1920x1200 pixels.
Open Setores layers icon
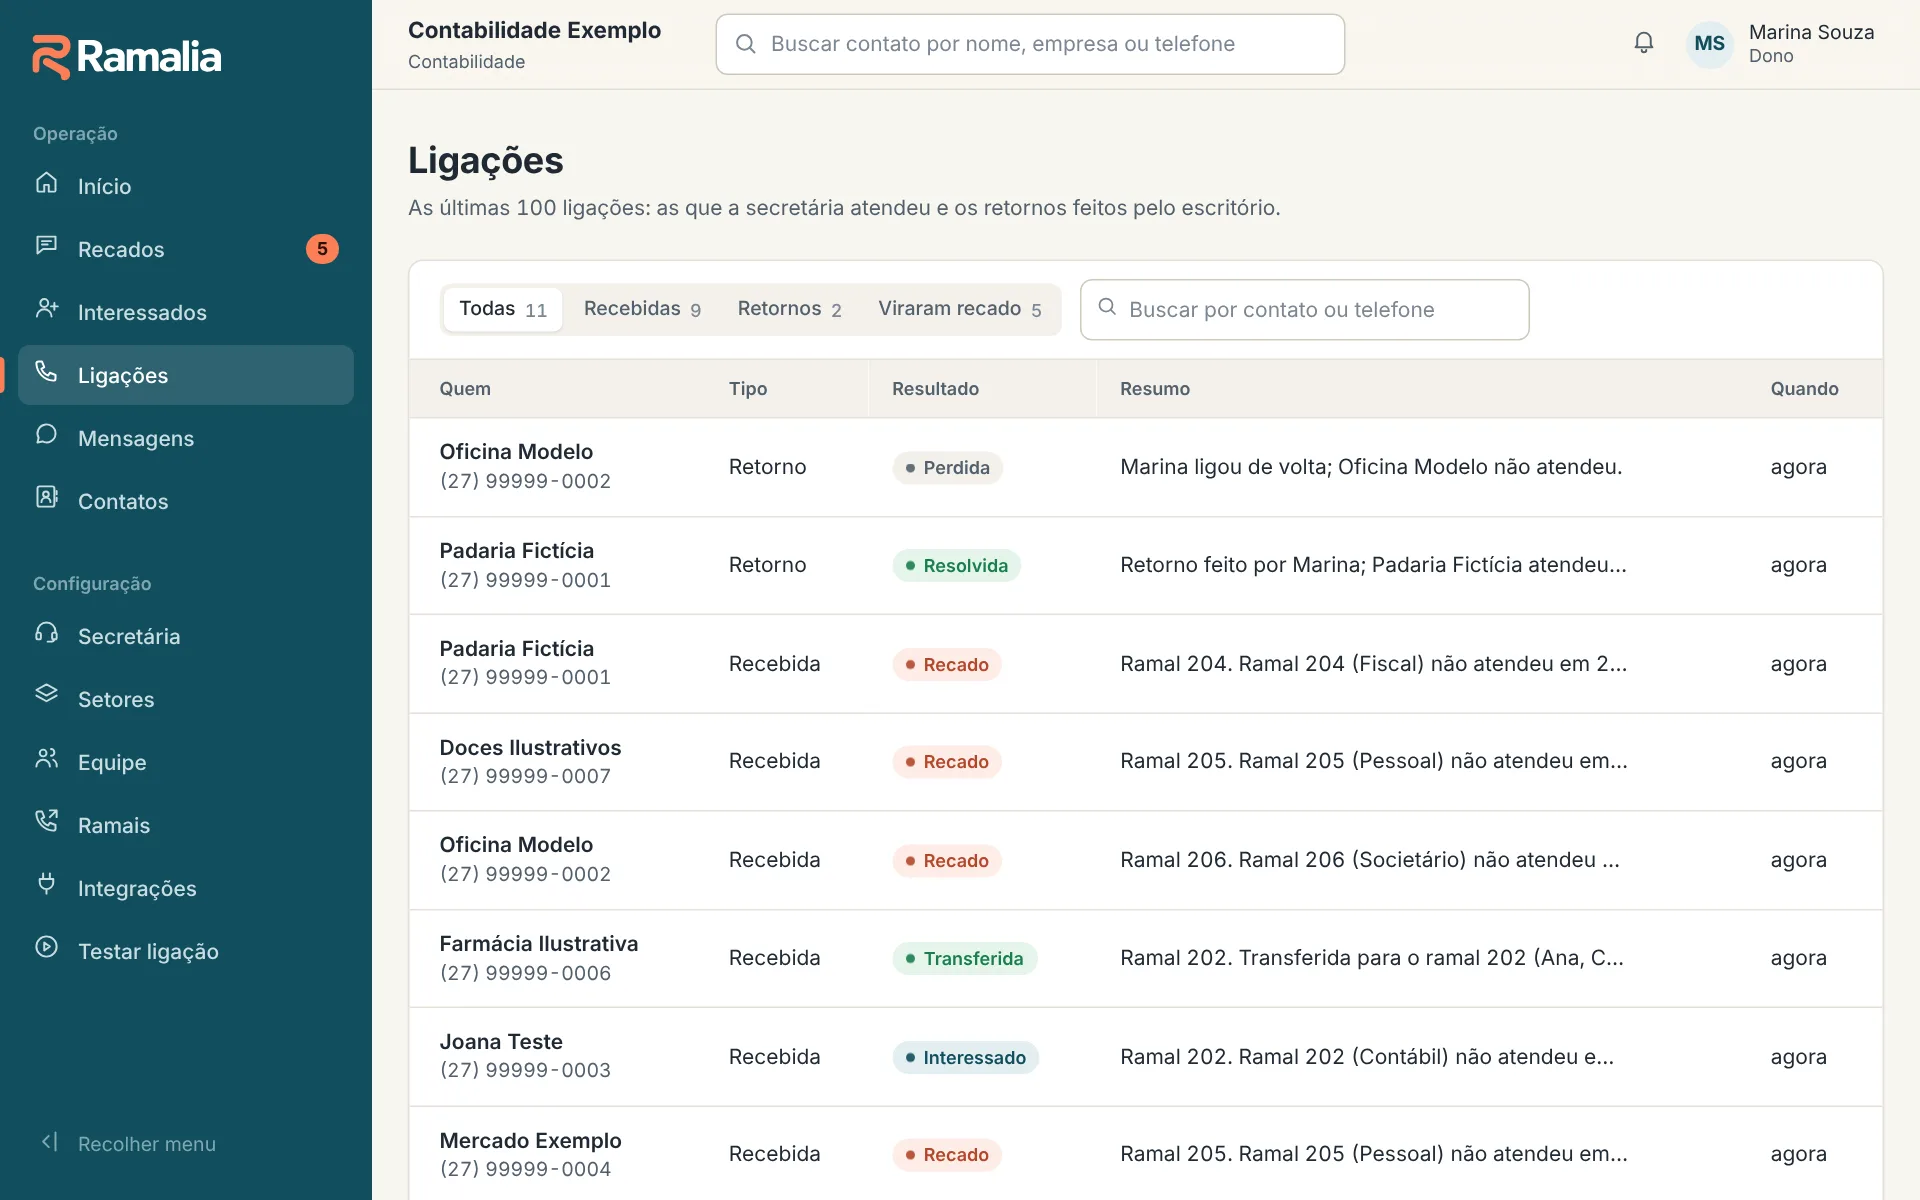(x=46, y=696)
